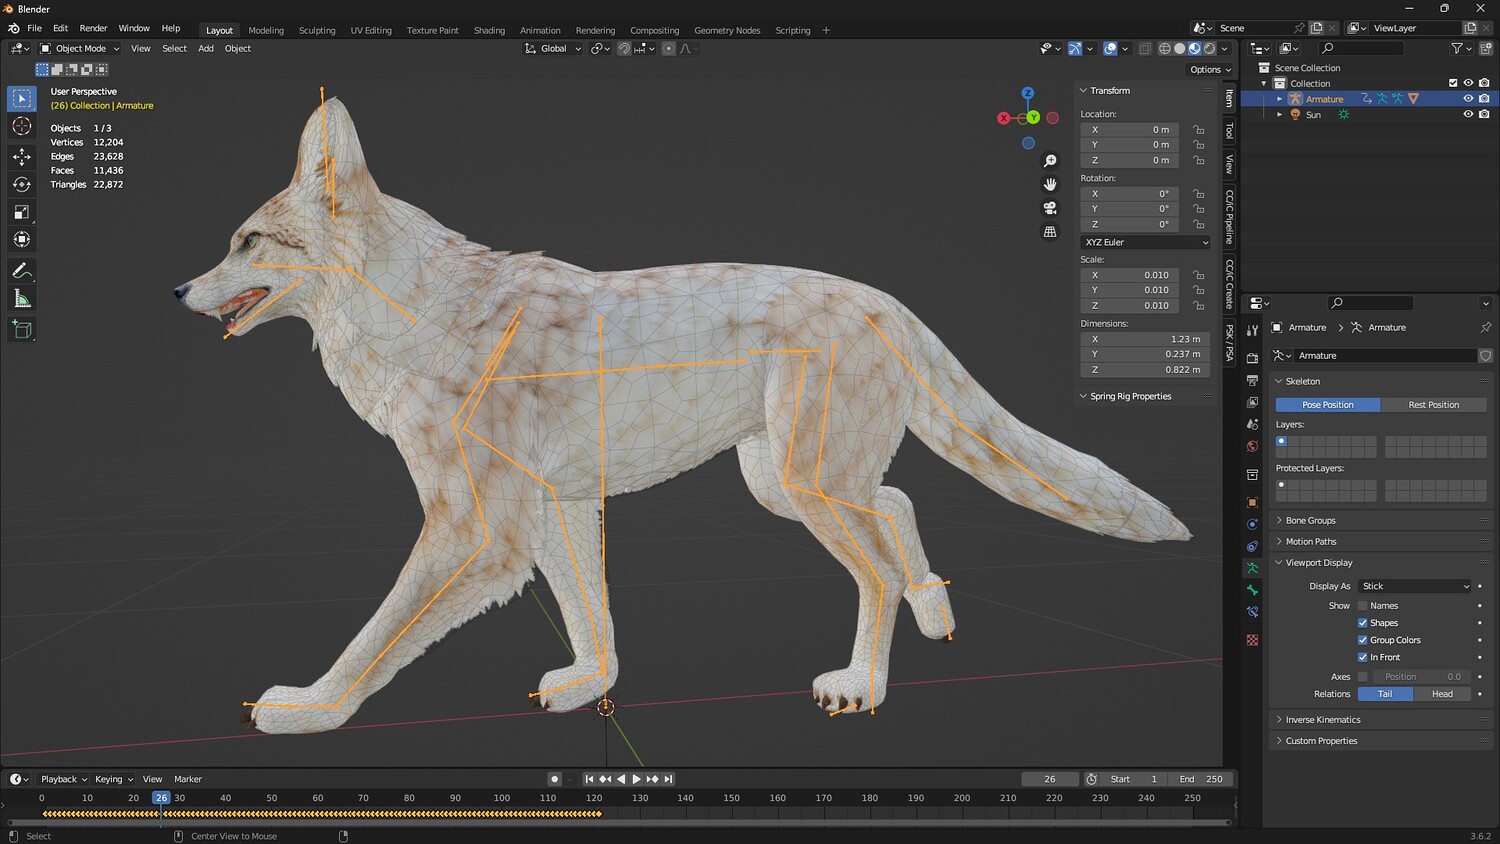1500x844 pixels.
Task: Hide the Armature in the outliner
Action: tap(1468, 99)
